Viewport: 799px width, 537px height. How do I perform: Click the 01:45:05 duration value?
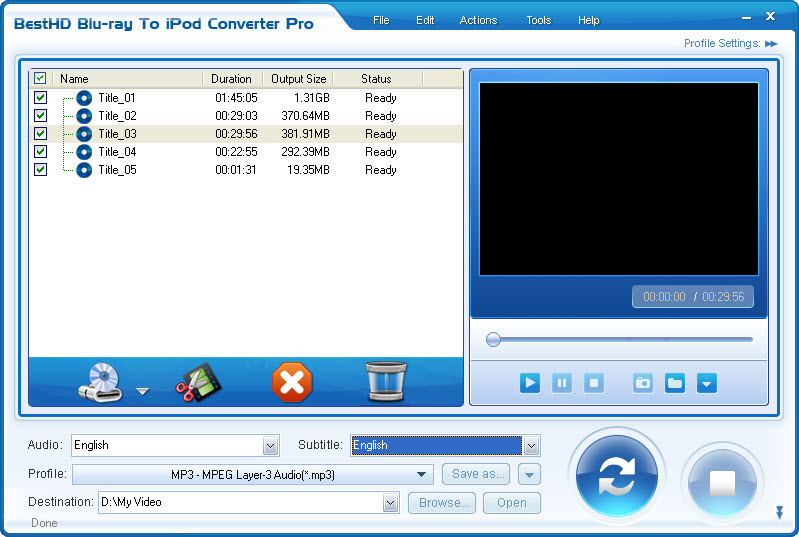click(236, 98)
